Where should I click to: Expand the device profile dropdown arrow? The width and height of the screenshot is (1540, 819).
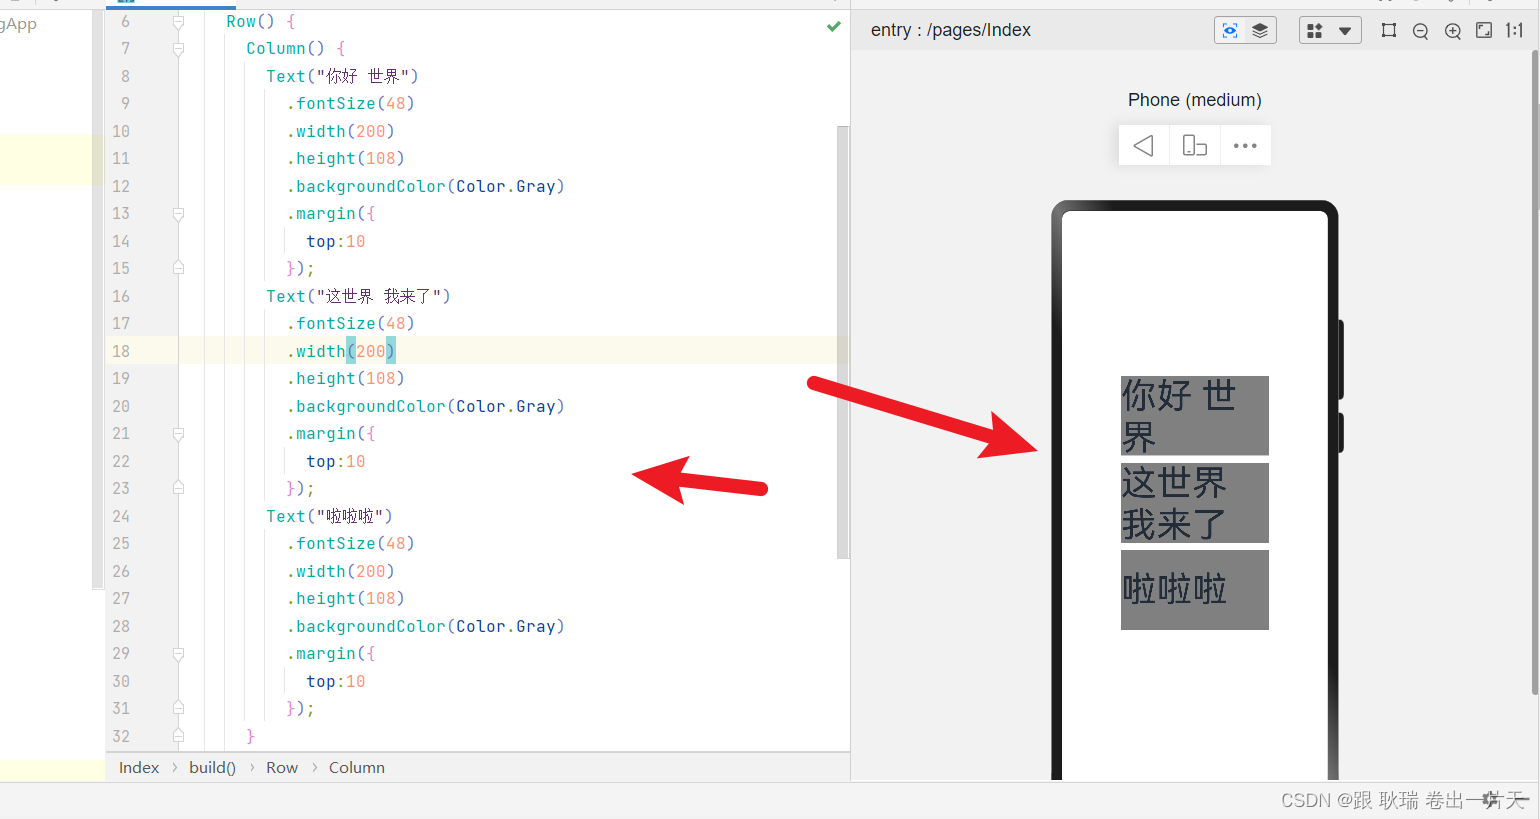click(x=1345, y=31)
